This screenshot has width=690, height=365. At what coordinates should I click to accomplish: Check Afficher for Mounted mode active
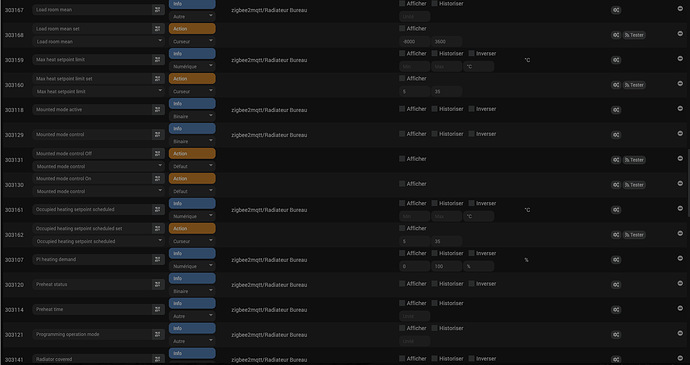pyautogui.click(x=402, y=109)
